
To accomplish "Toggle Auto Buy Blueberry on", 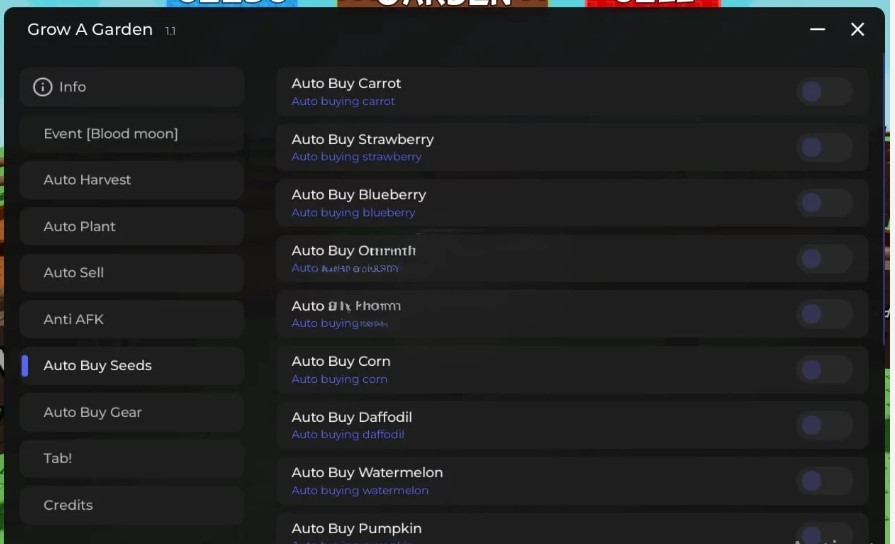I will [824, 203].
